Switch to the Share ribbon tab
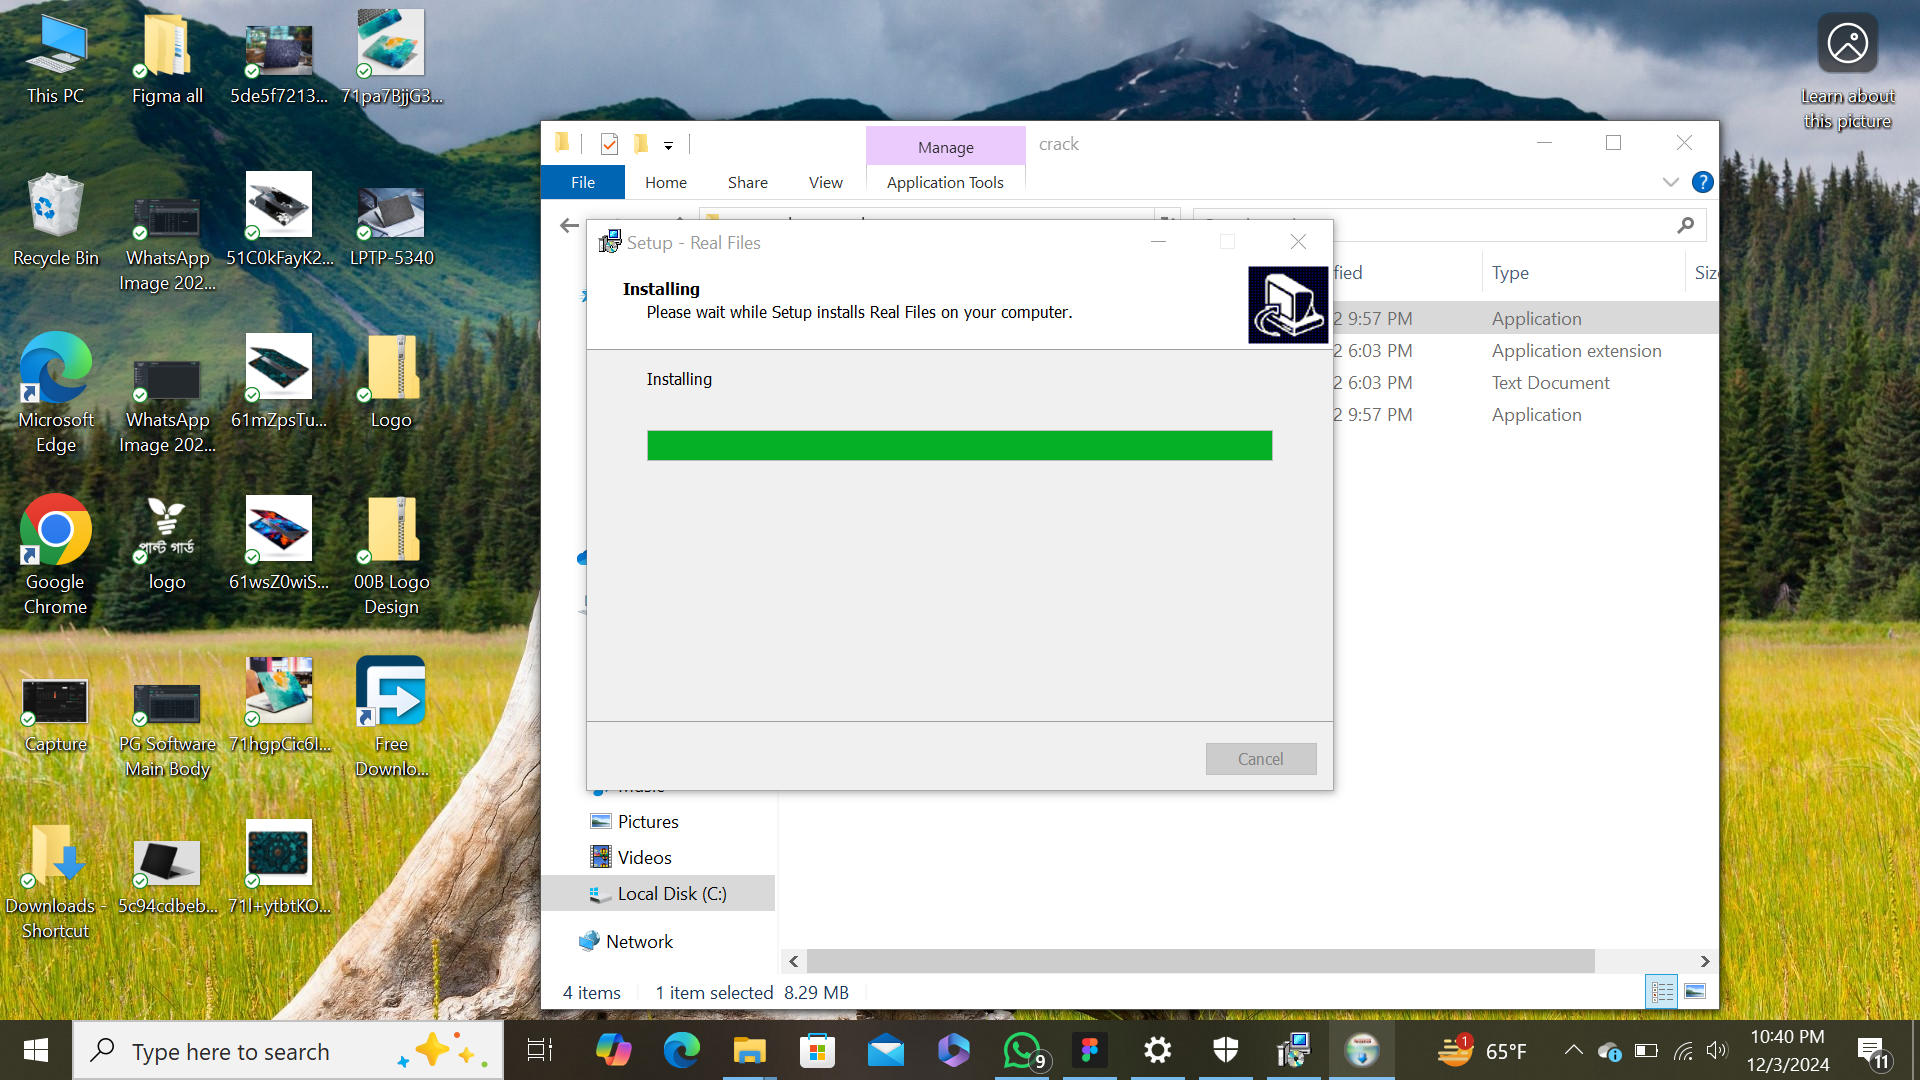This screenshot has height=1080, width=1920. click(x=747, y=182)
